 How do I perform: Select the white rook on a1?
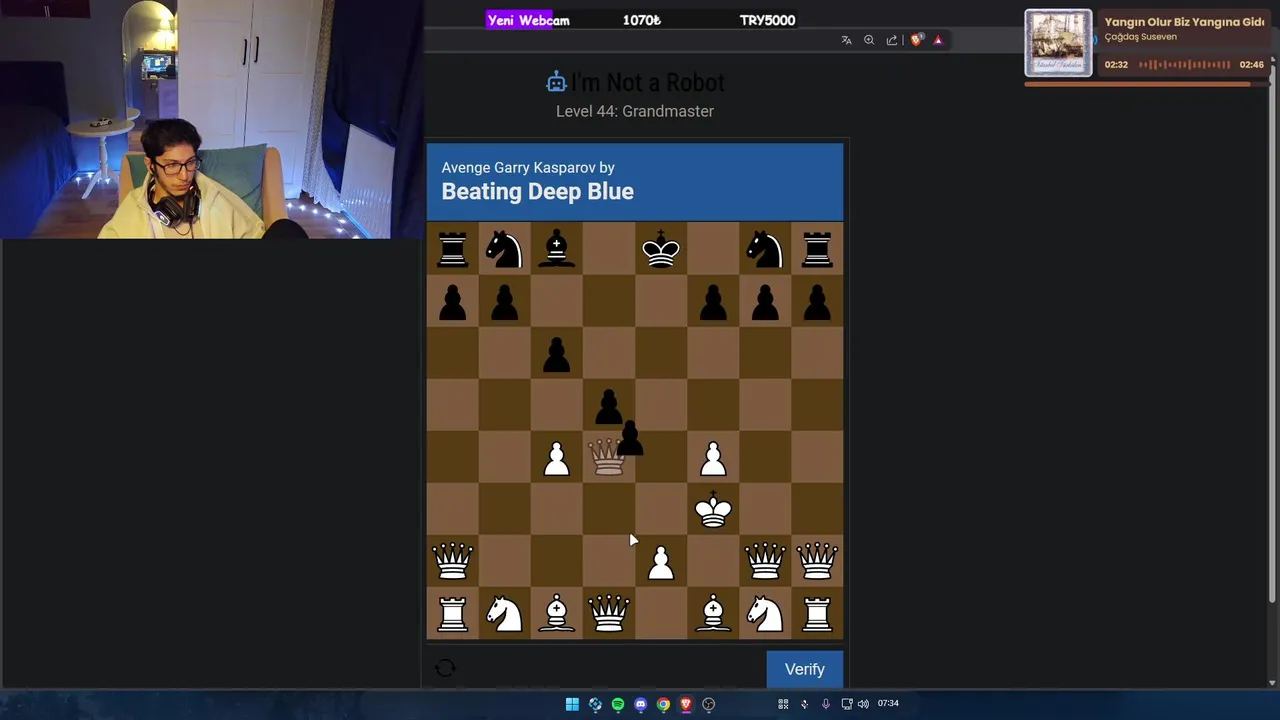[452, 614]
